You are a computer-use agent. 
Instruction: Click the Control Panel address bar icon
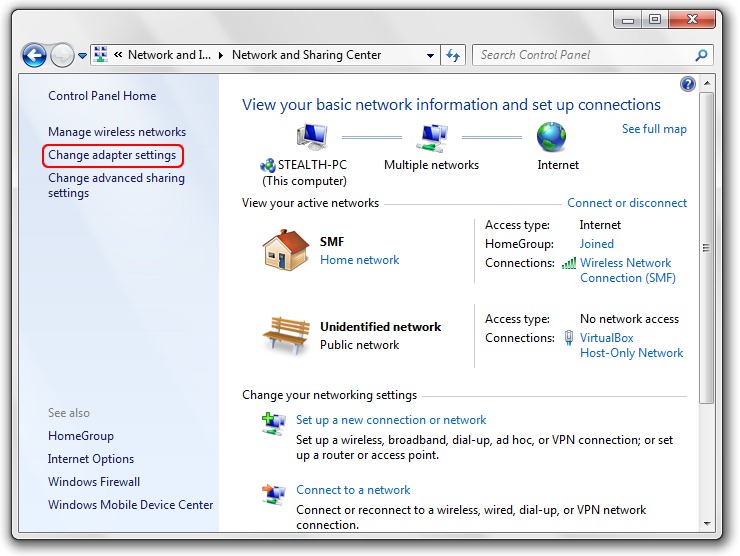[101, 55]
